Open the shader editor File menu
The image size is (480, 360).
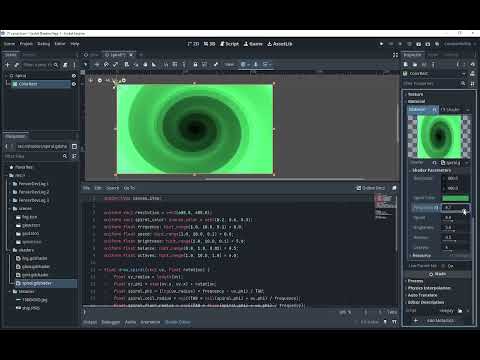tap(86, 188)
